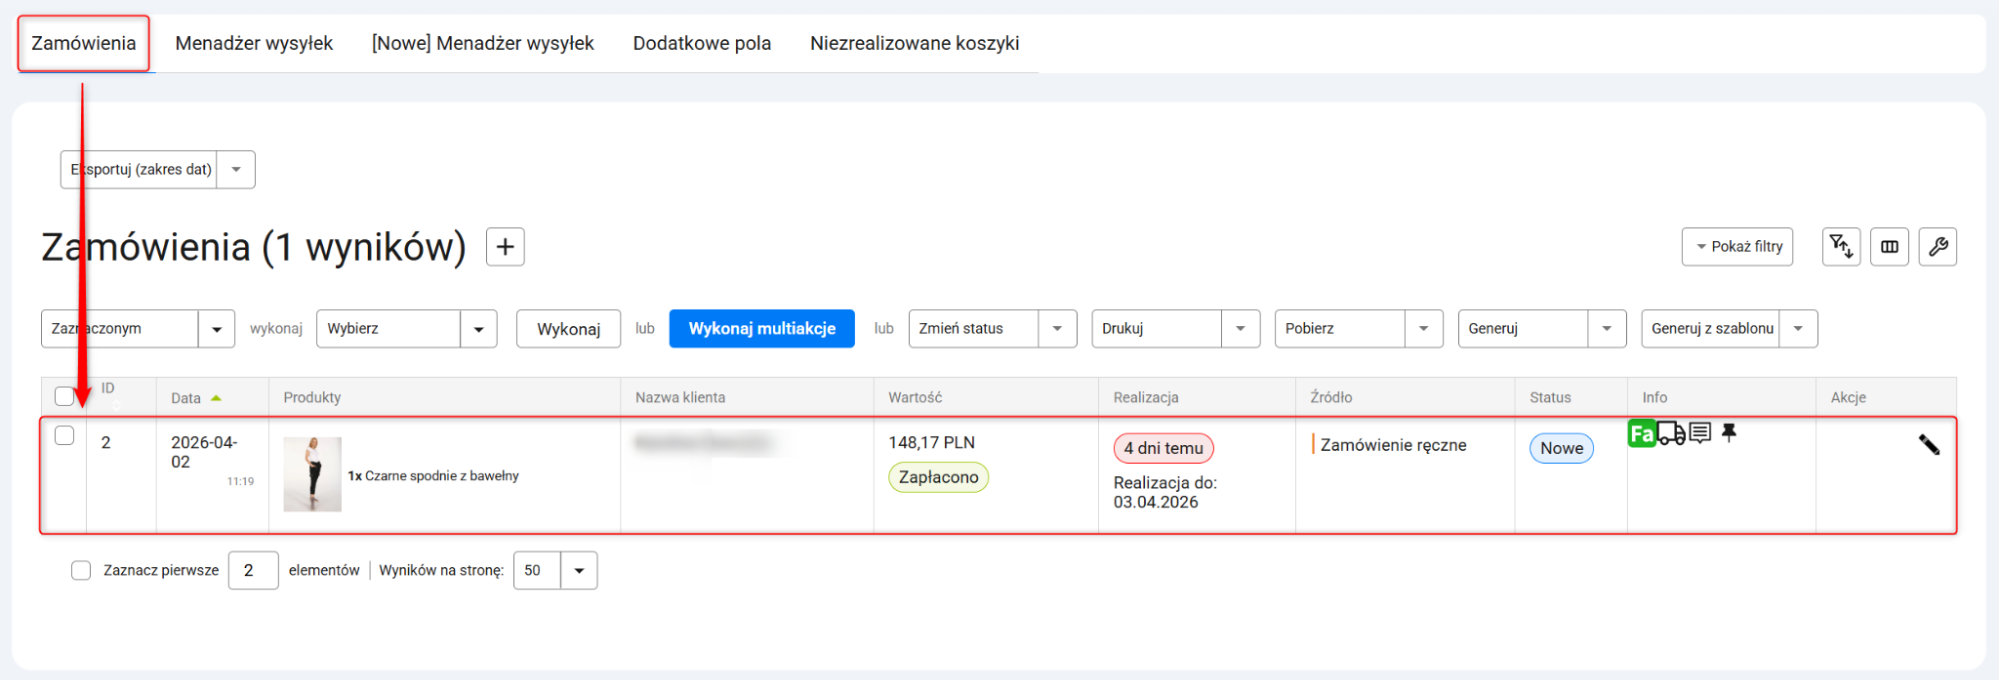Open the results per page dropdown
The width and height of the screenshot is (1999, 681).
point(578,571)
